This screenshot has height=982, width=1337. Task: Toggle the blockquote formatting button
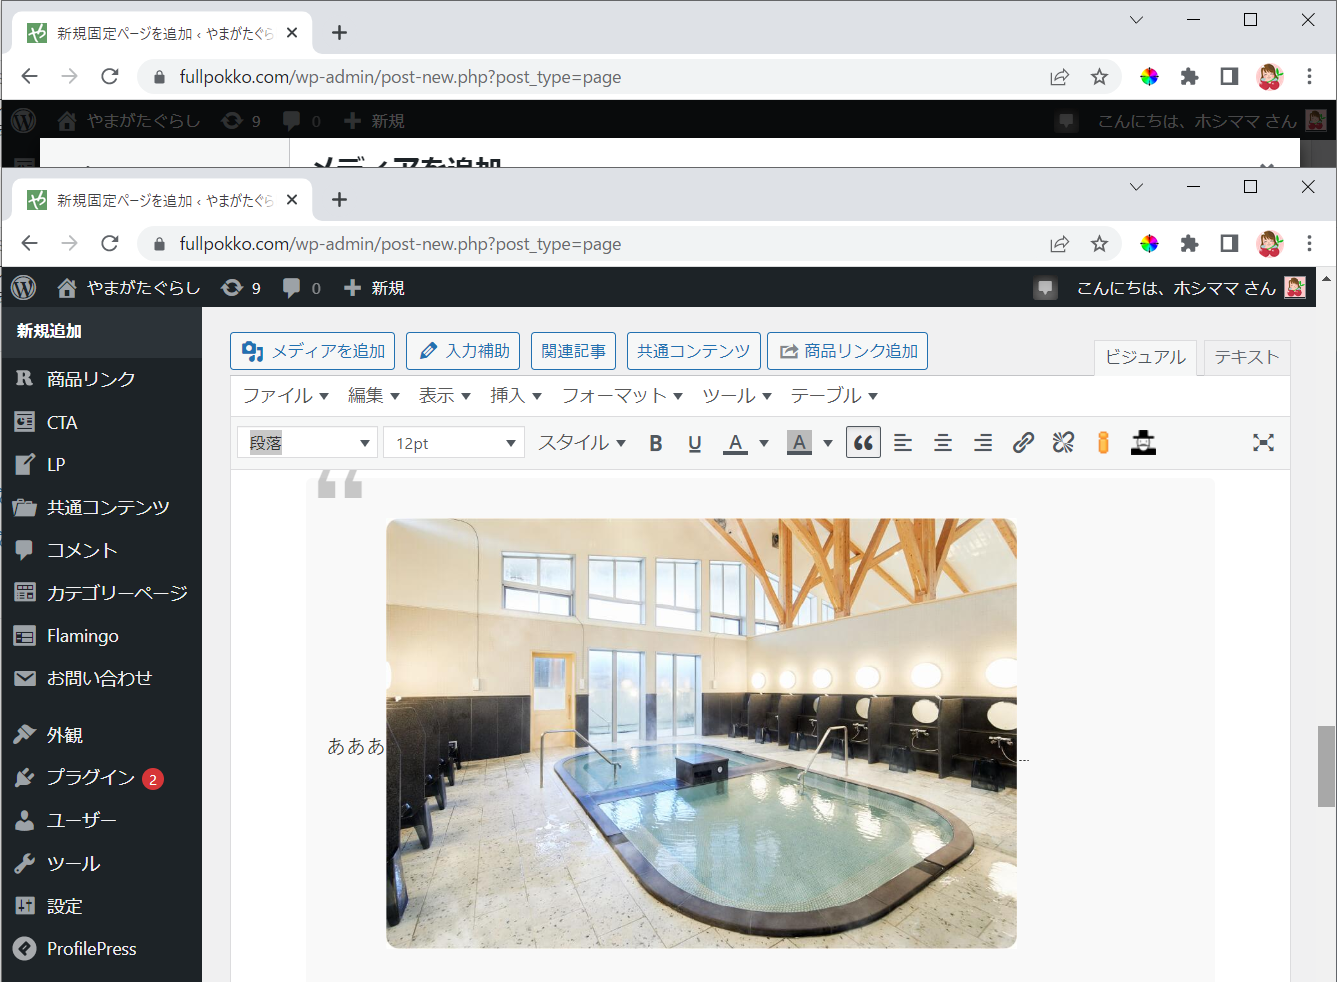[x=863, y=443]
